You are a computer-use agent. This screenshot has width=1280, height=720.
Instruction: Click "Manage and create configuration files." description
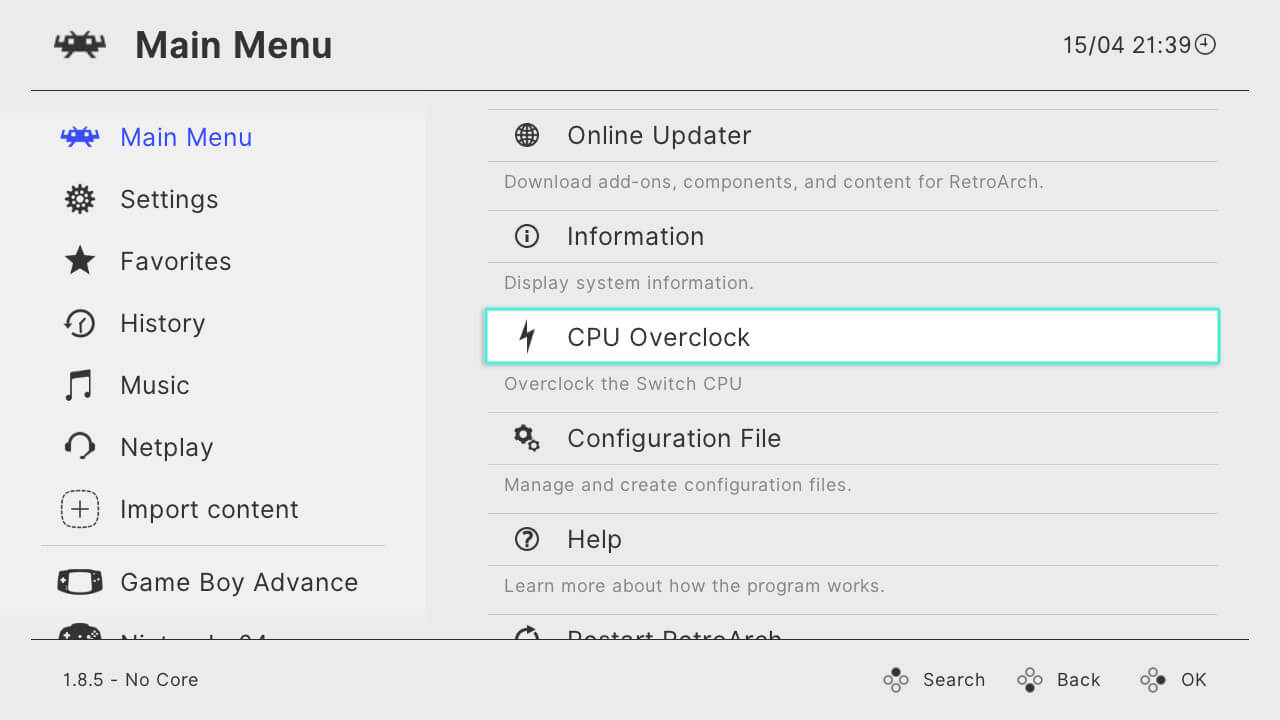[678, 485]
